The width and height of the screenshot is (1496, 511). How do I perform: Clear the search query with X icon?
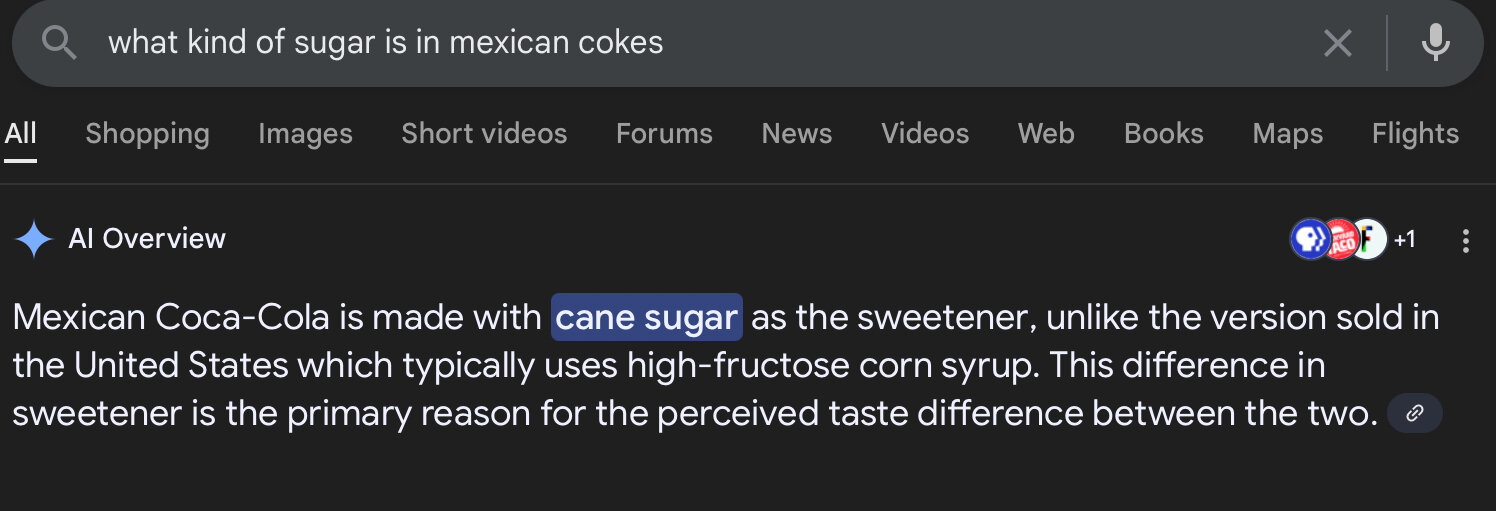[x=1337, y=43]
